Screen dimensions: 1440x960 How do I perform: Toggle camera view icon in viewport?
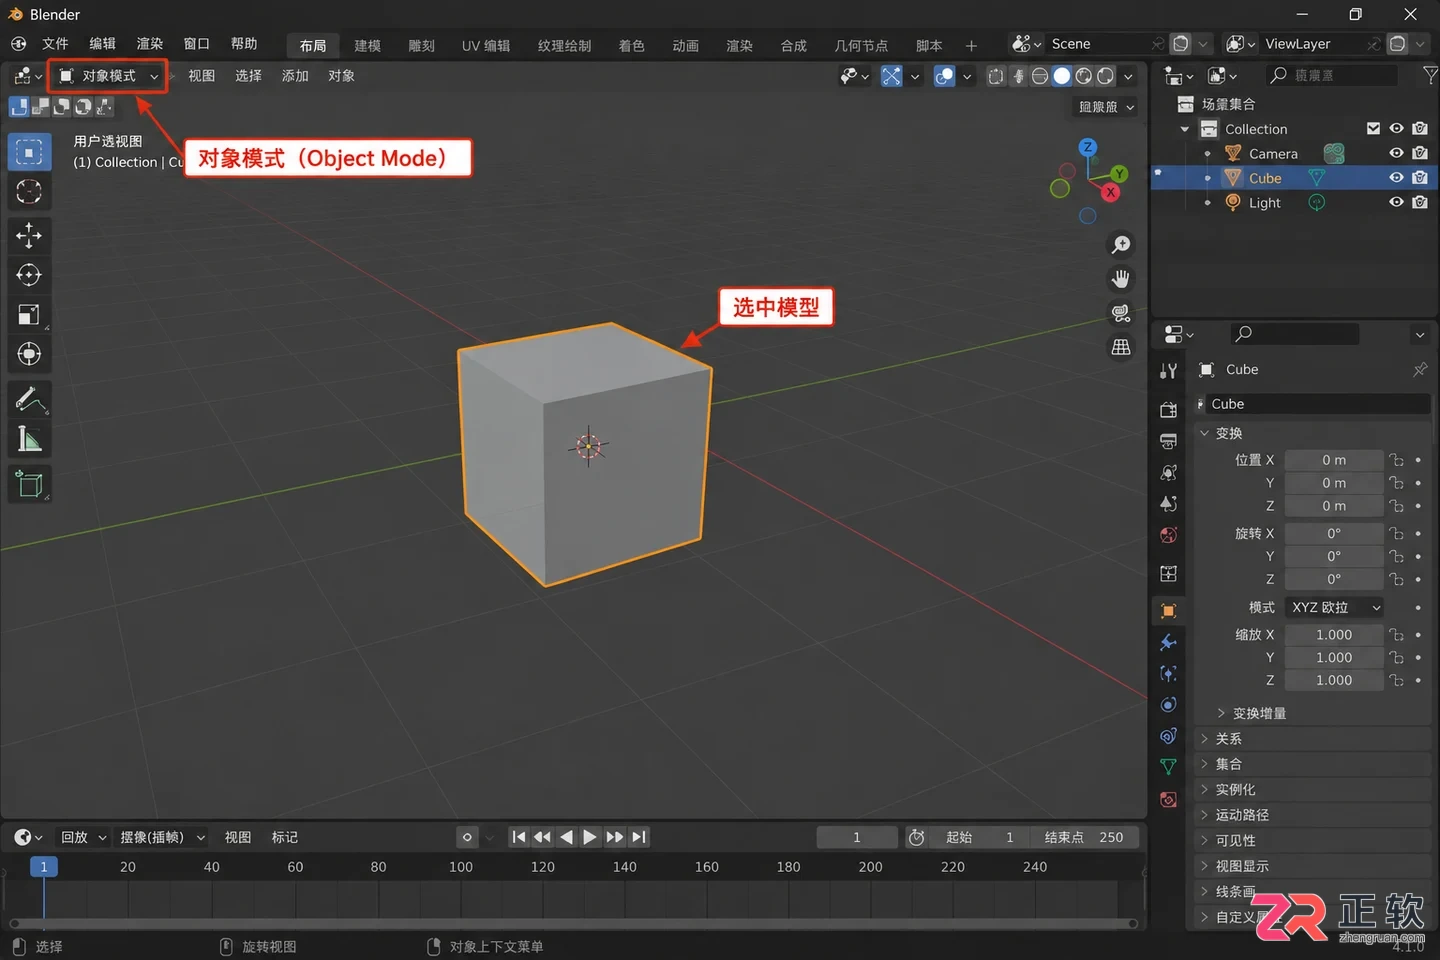1121,313
